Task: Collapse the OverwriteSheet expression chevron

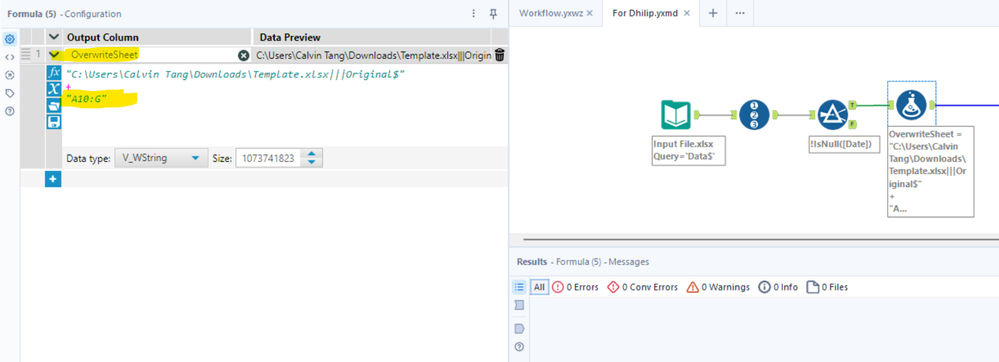Action: pos(54,55)
